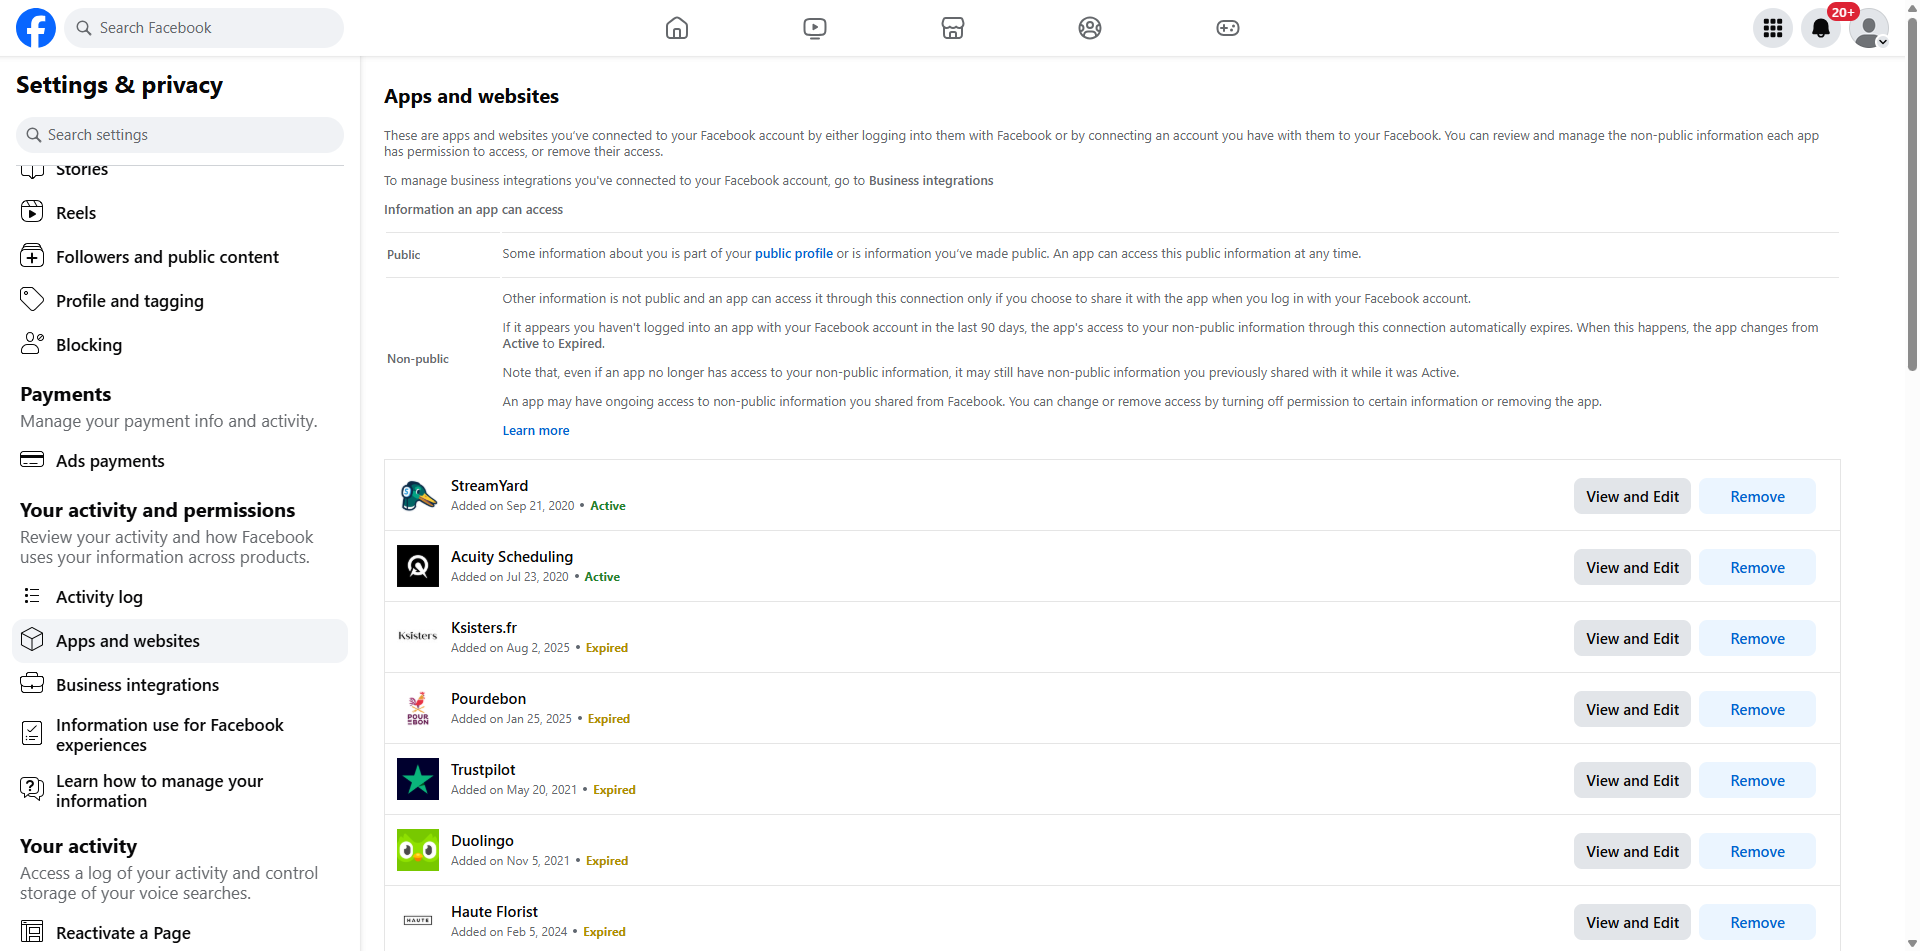The image size is (1920, 951).
Task: Open the Learn more link
Action: [535, 430]
